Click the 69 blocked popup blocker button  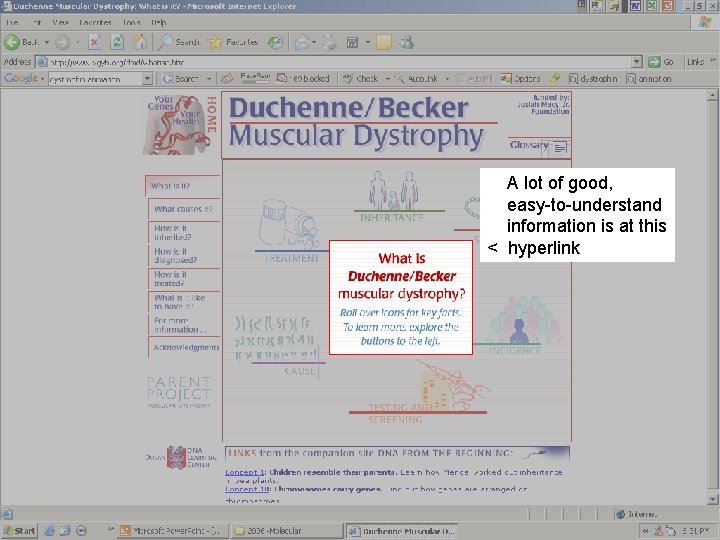click(304, 79)
